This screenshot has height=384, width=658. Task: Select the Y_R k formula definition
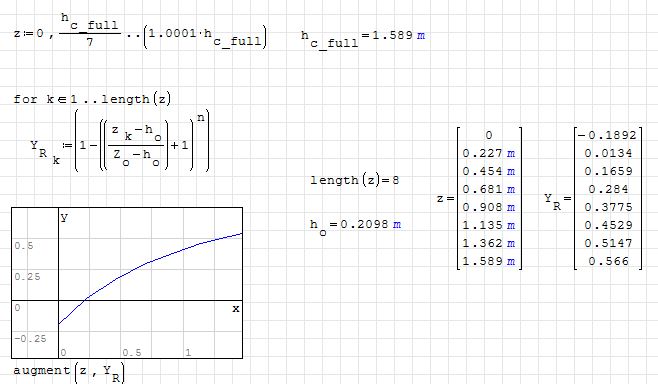[x=120, y=141]
